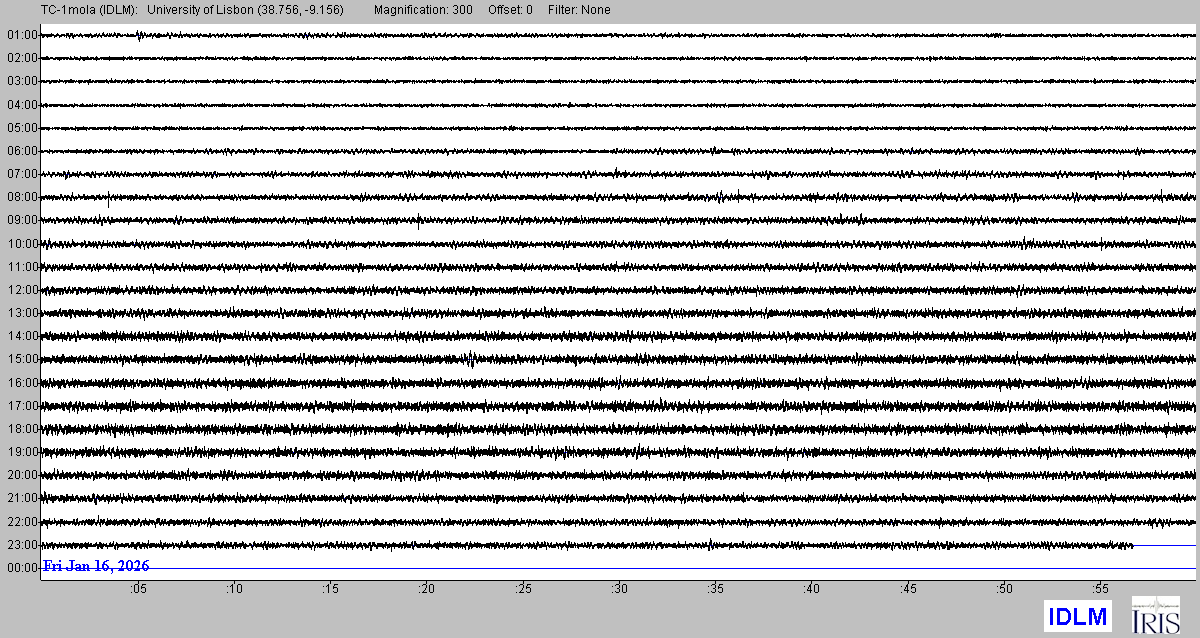Click the IRIS logo icon
This screenshot has height=638, width=1200.
[x=1154, y=615]
